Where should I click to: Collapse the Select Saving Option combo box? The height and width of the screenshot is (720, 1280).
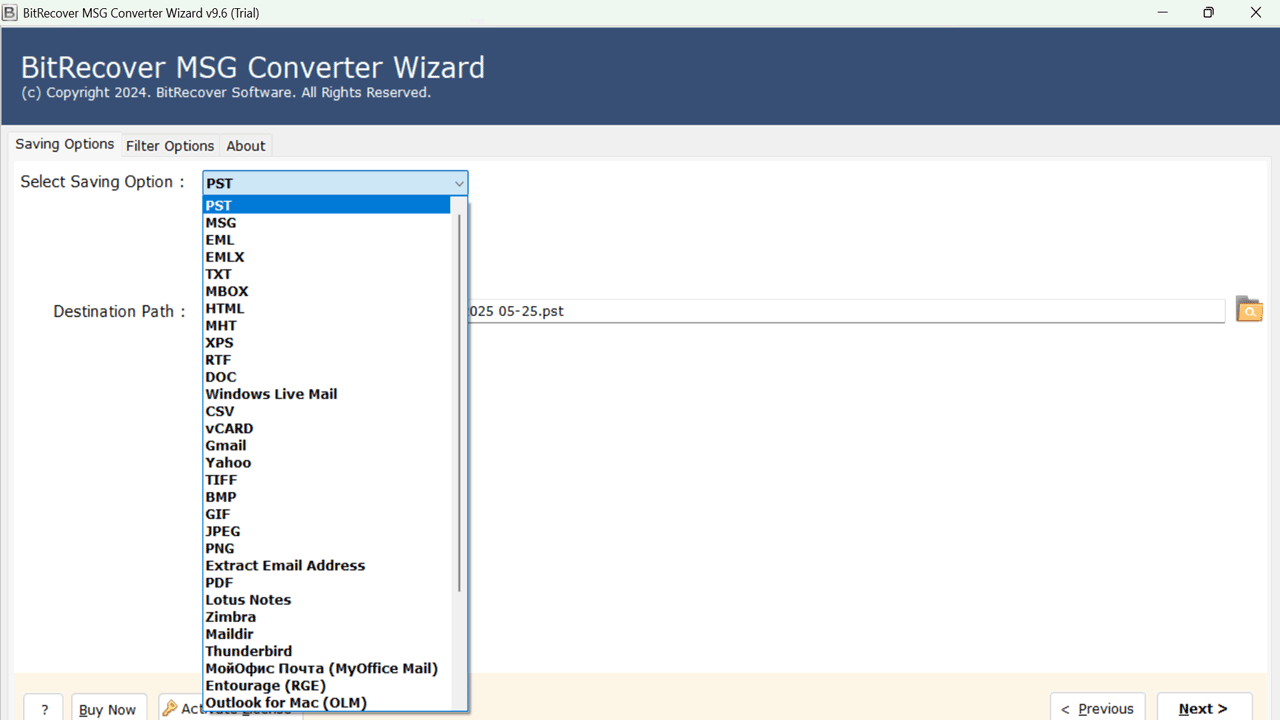(459, 183)
